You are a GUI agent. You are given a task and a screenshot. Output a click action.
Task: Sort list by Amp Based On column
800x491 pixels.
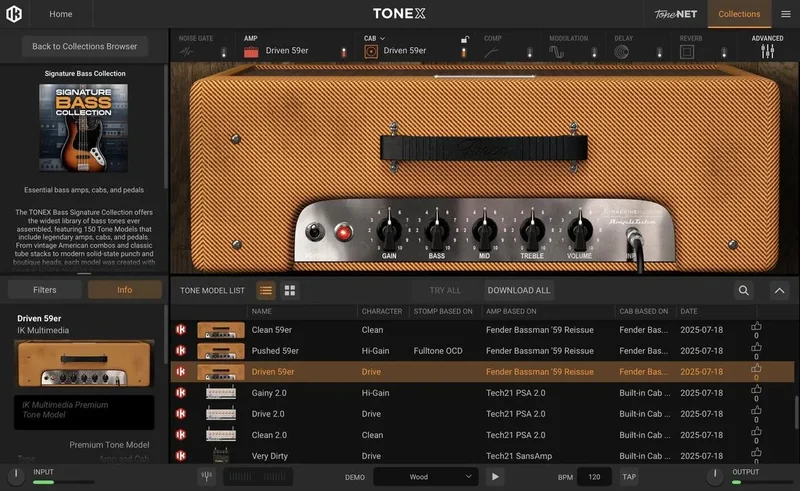[511, 311]
